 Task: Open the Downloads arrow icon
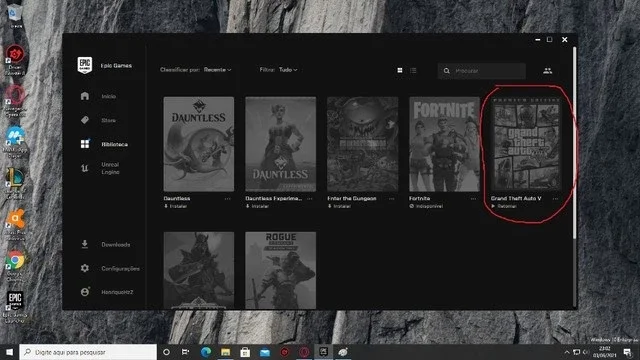85,244
